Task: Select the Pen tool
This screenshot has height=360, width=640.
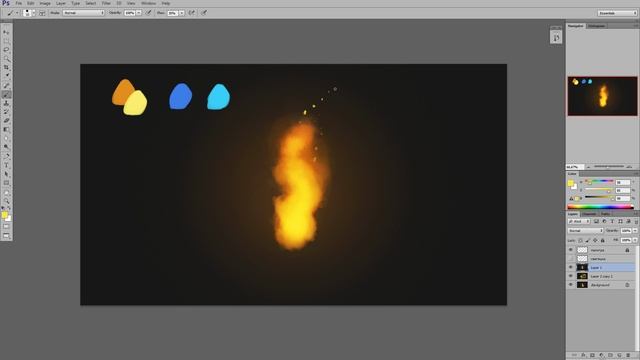Action: pyautogui.click(x=6, y=156)
